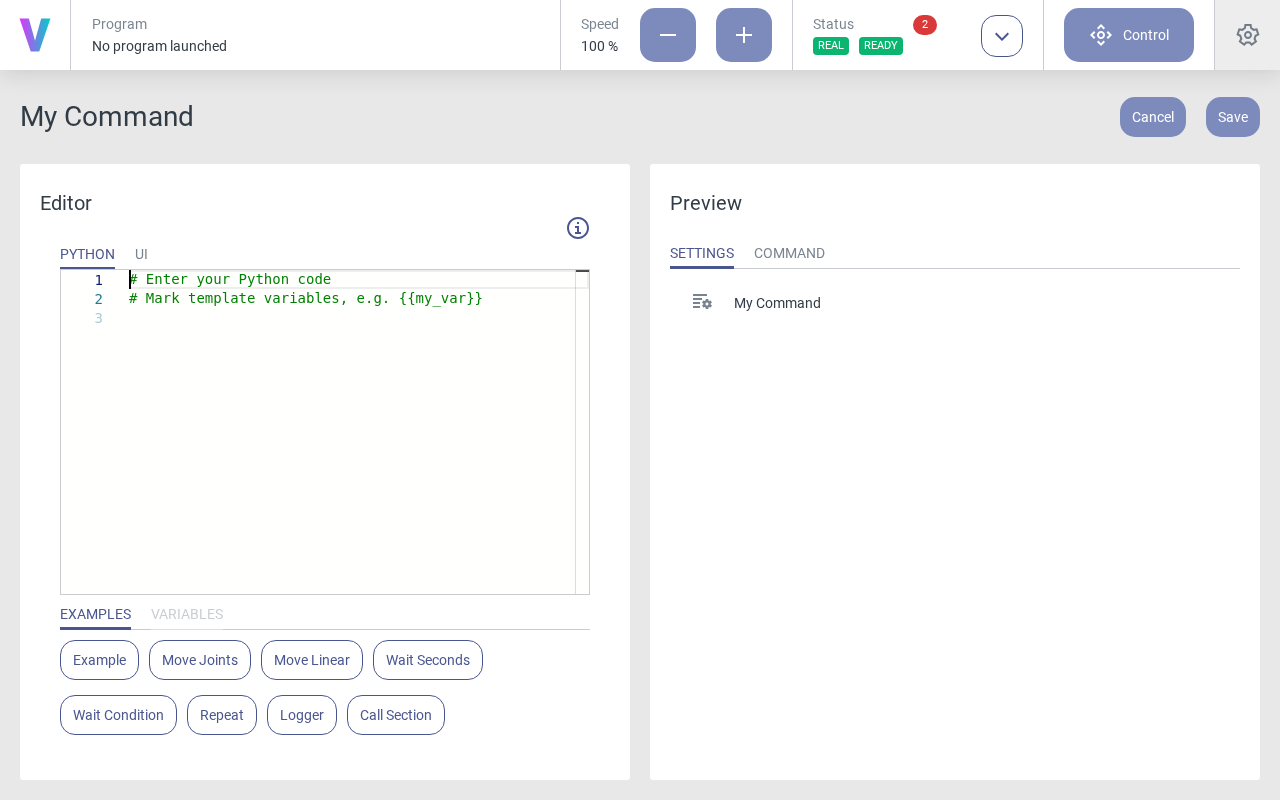Insert the Call Section example
The image size is (1280, 800).
coord(396,715)
